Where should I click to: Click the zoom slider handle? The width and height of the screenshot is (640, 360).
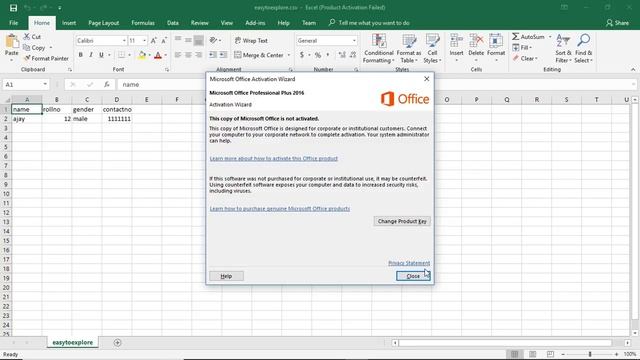pos(590,354)
